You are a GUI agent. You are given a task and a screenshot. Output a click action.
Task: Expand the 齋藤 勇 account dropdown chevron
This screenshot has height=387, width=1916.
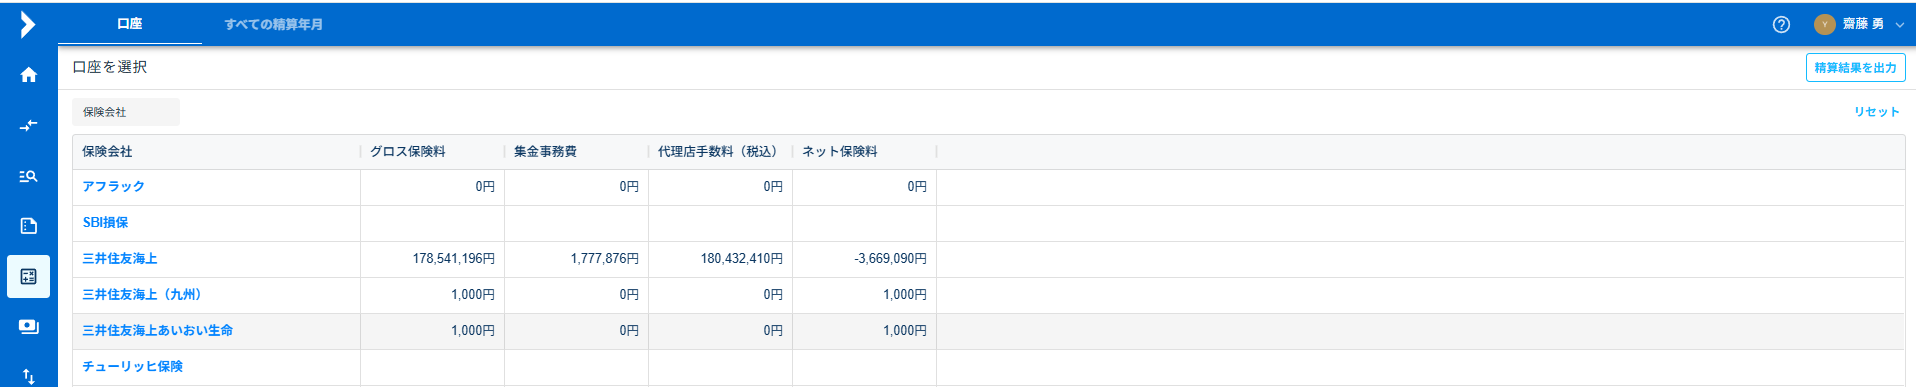[x=1899, y=25]
